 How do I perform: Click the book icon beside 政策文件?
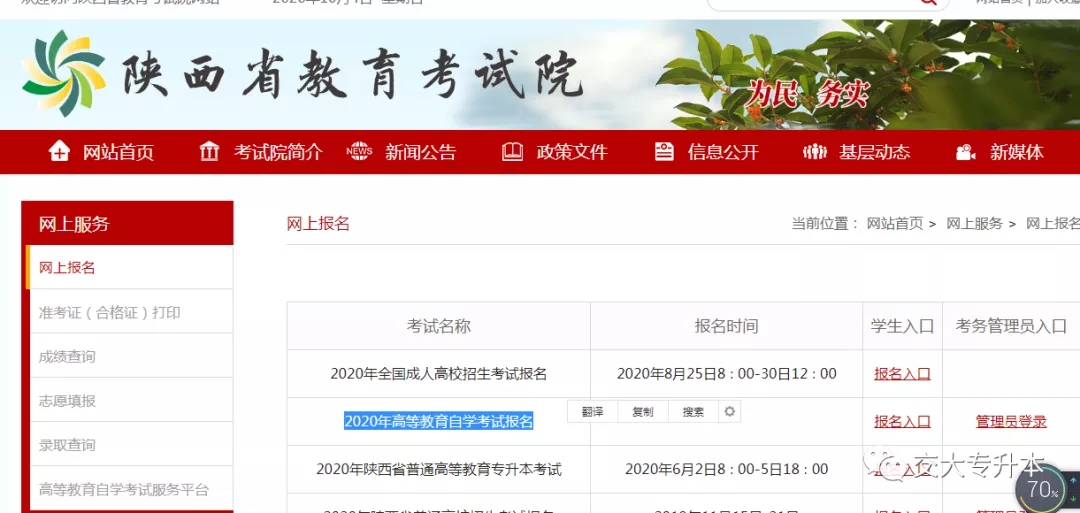512,151
